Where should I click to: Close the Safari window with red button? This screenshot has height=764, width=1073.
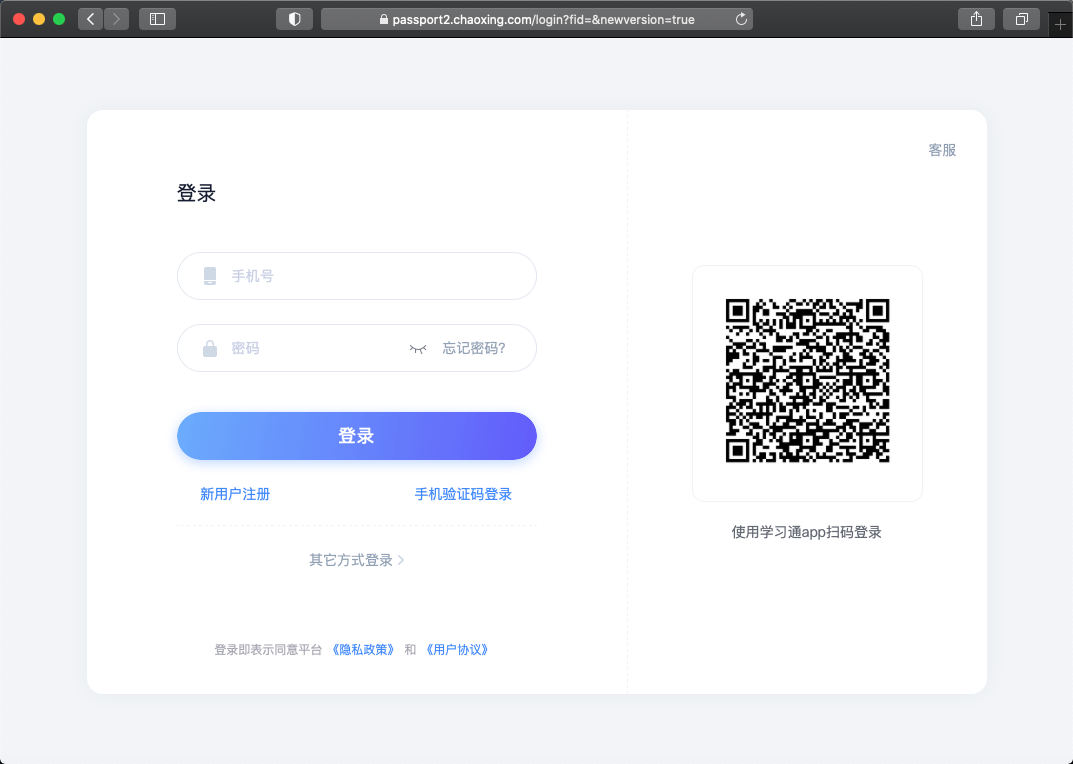19,19
